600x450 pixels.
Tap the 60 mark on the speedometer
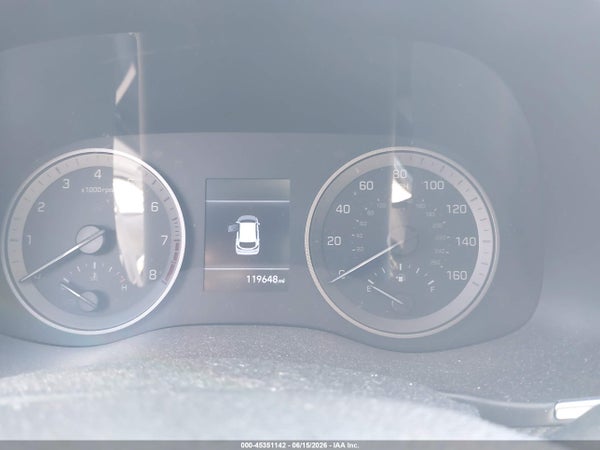pos(366,186)
